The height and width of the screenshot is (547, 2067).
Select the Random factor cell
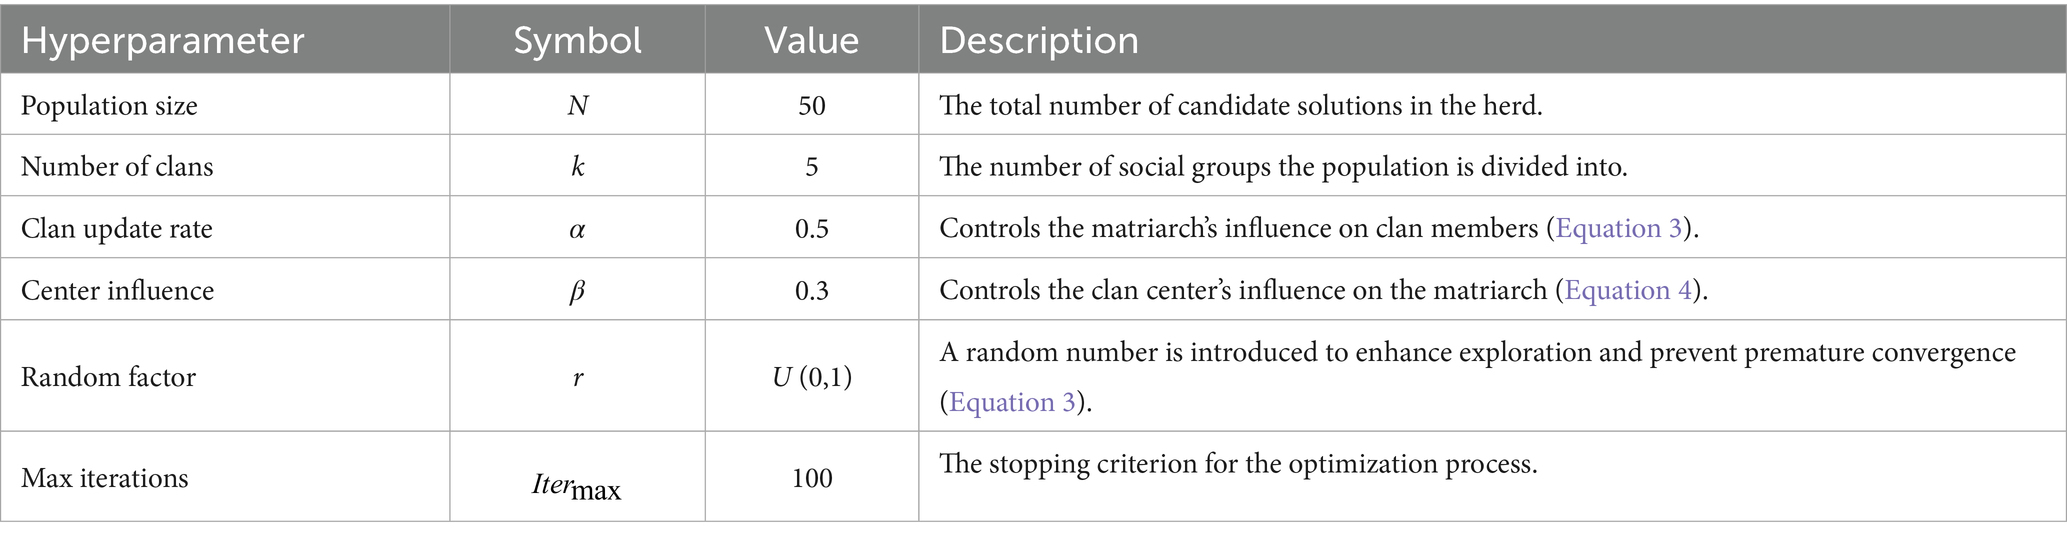[108, 377]
